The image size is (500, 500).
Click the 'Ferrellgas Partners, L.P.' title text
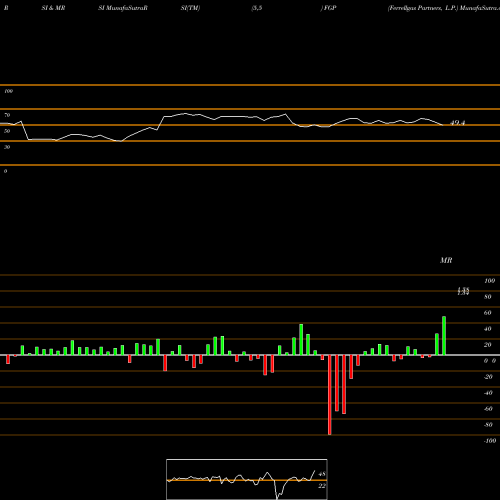[x=423, y=8]
